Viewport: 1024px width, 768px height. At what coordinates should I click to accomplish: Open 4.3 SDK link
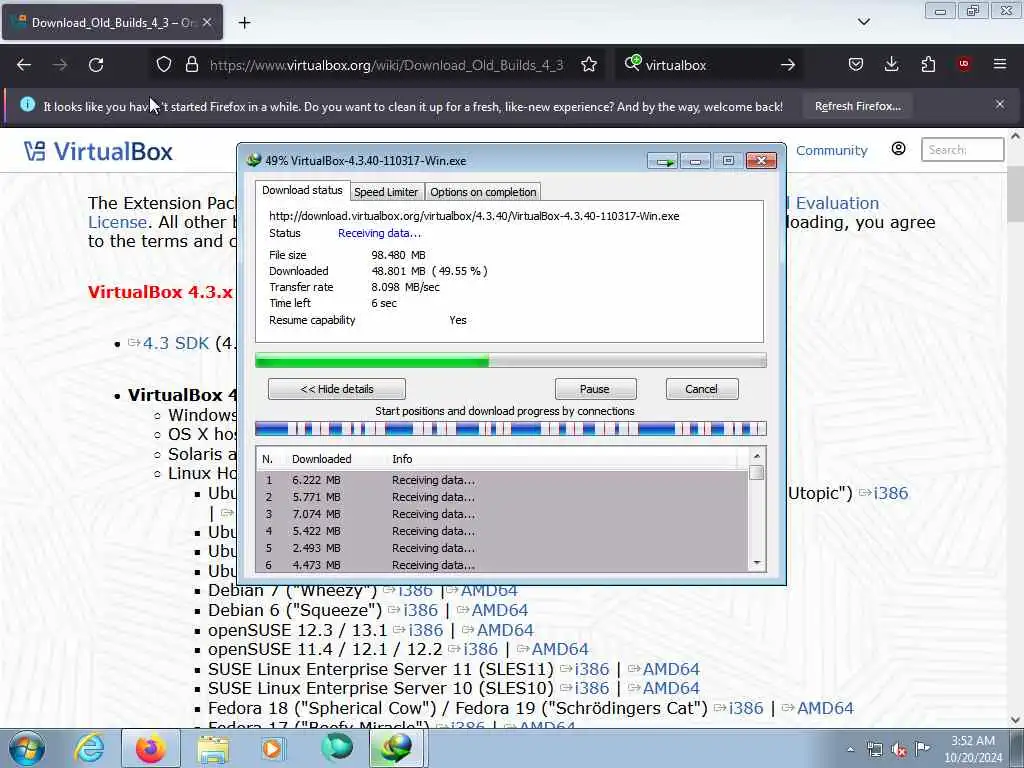pos(176,344)
